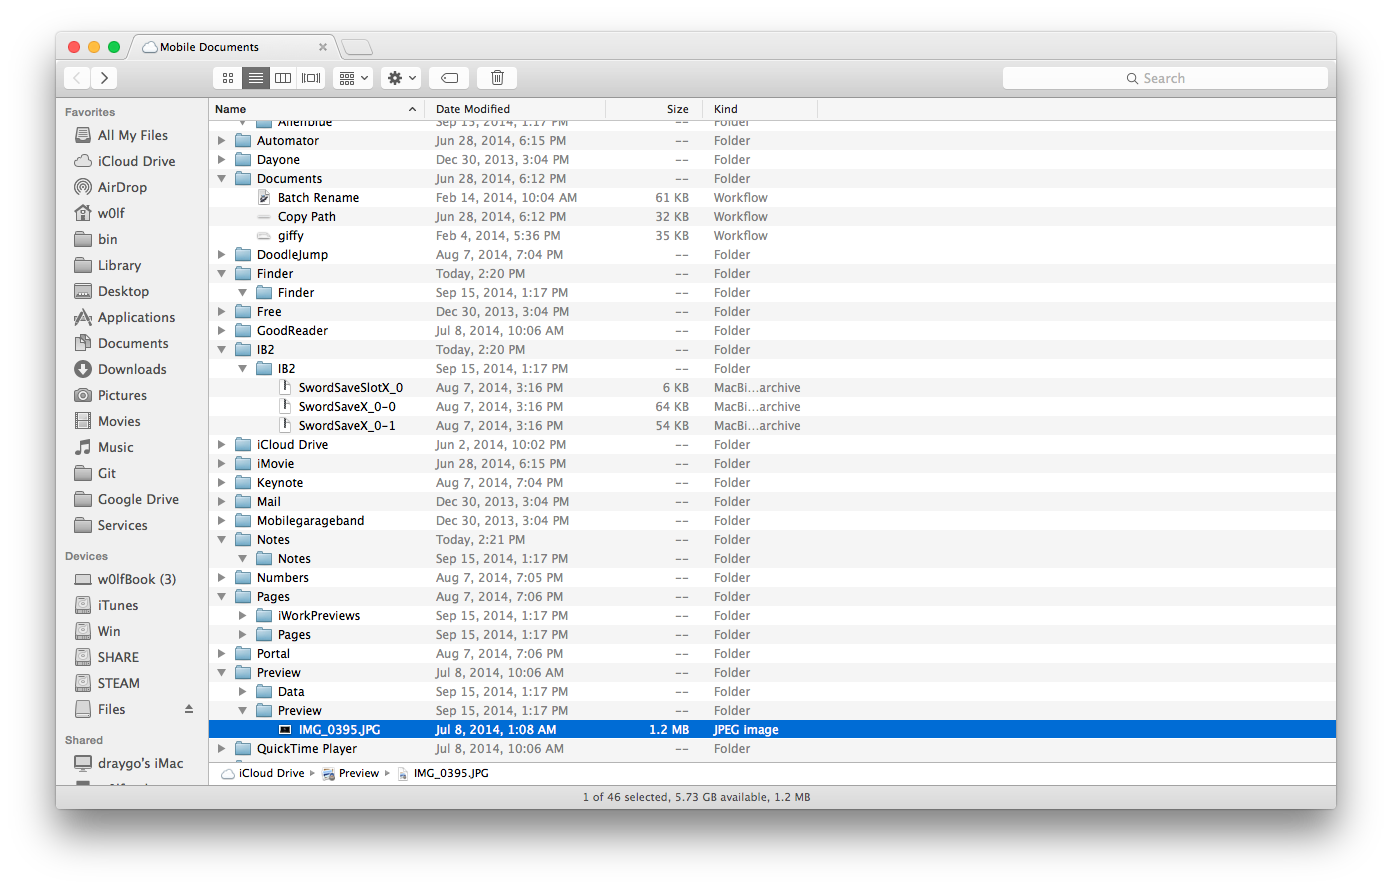Eject the Files volume
The image size is (1392, 889).
click(189, 709)
